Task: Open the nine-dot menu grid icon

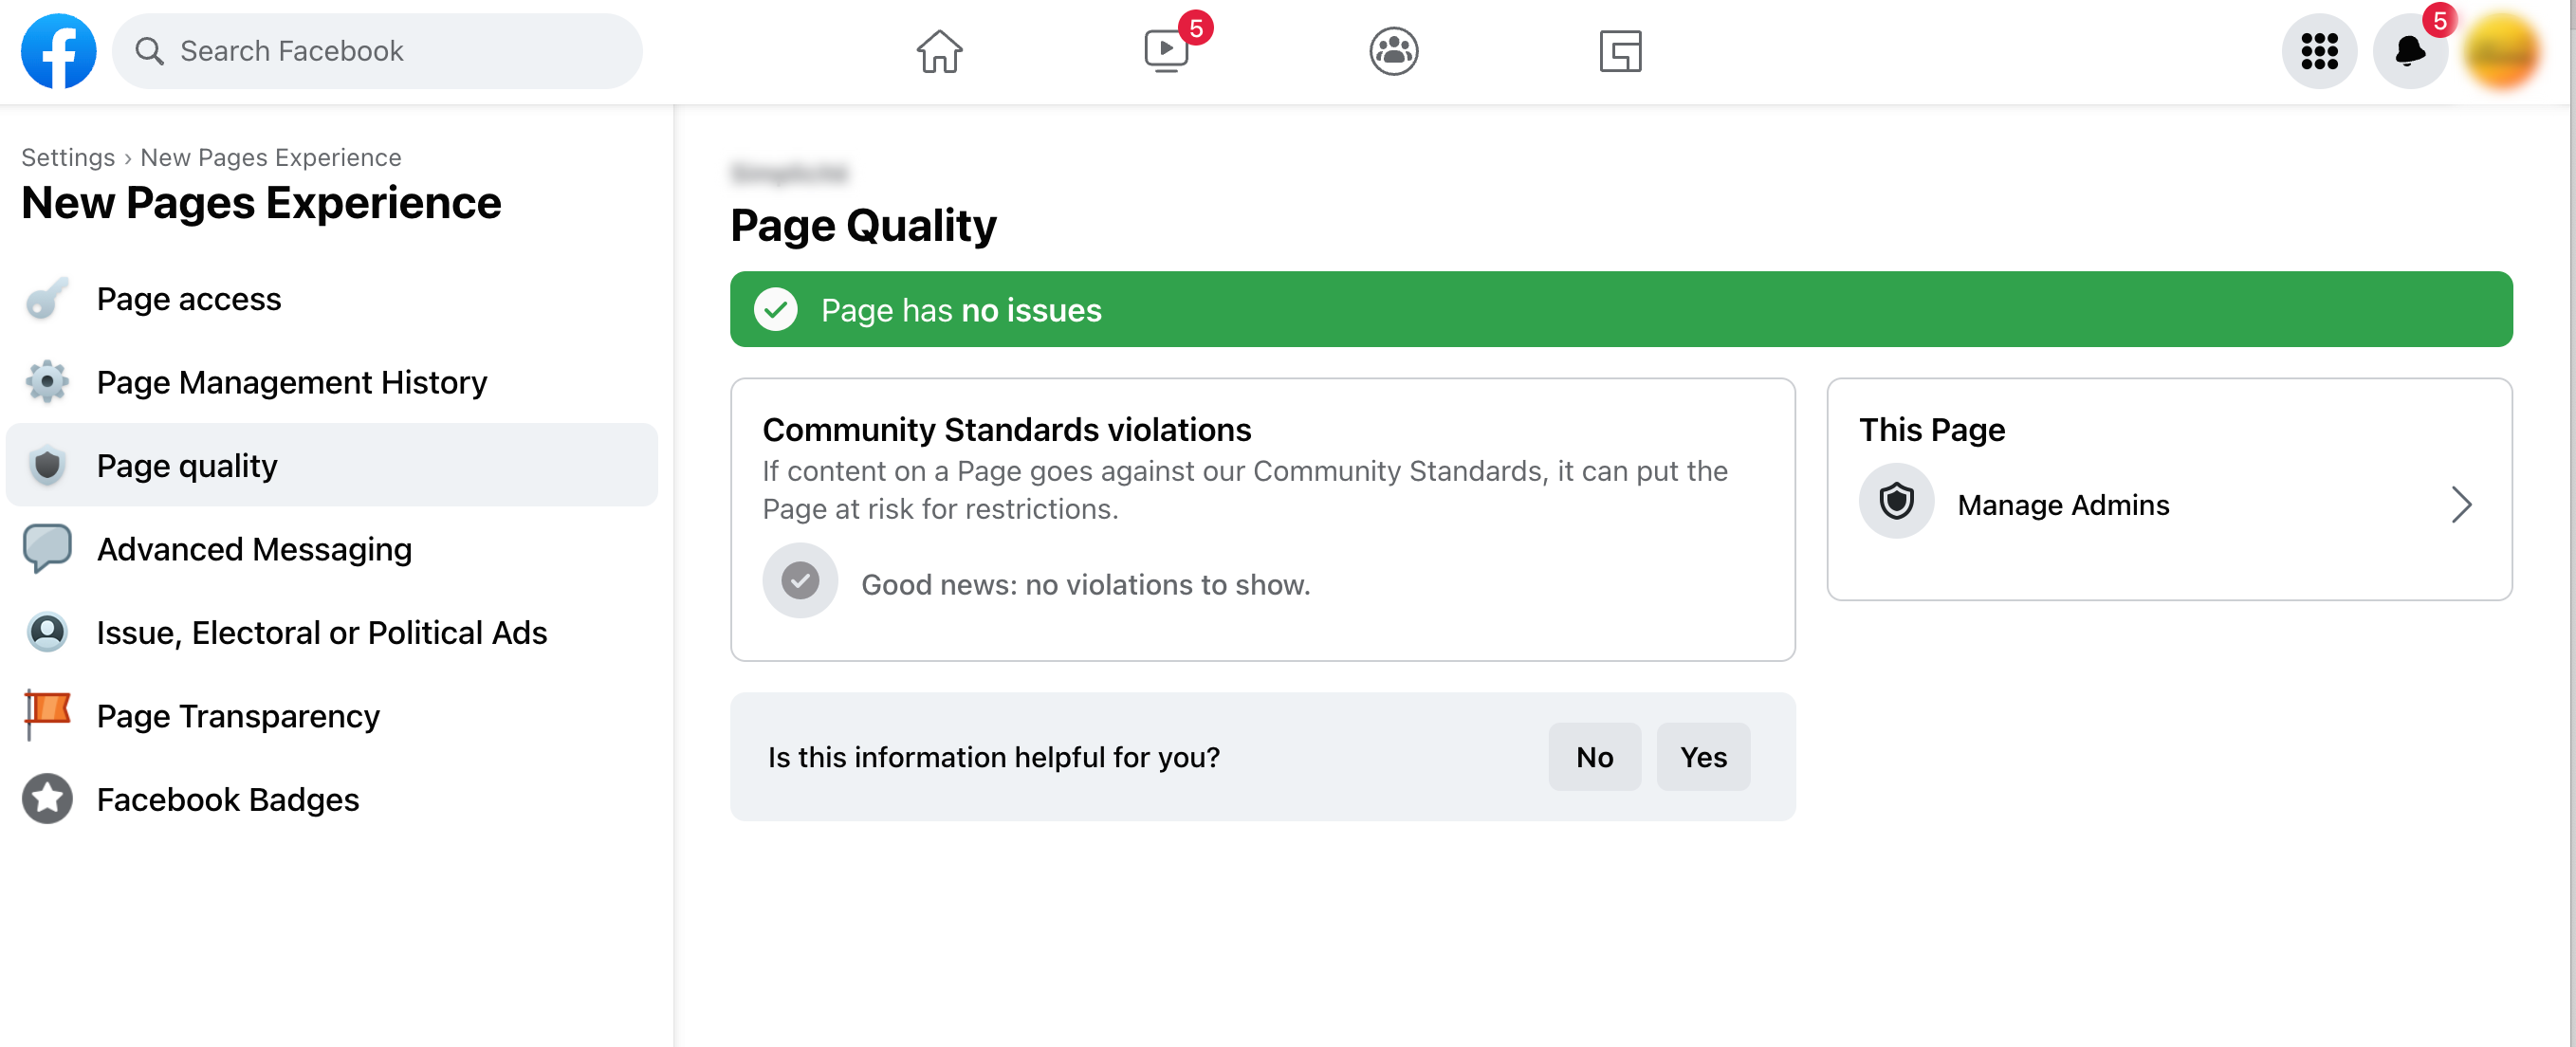Action: (2319, 51)
